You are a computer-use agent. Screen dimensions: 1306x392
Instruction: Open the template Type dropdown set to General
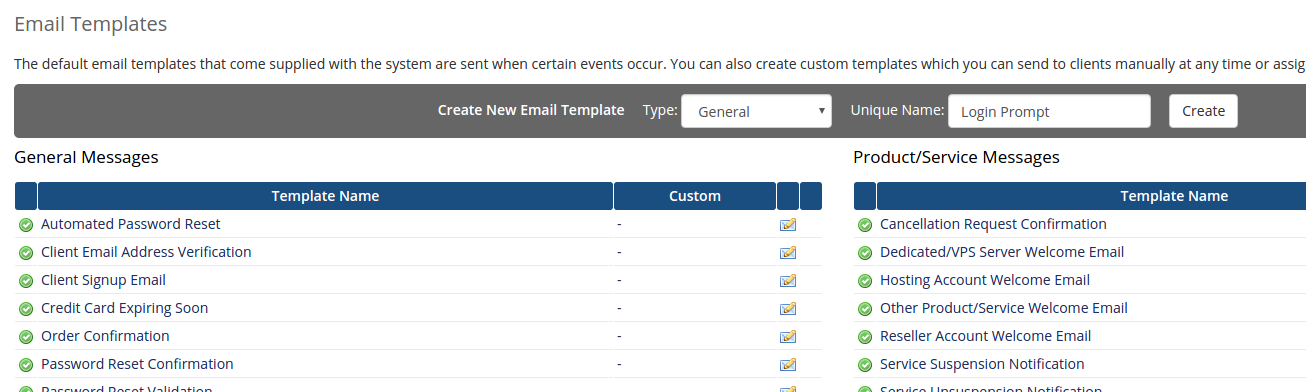click(756, 111)
